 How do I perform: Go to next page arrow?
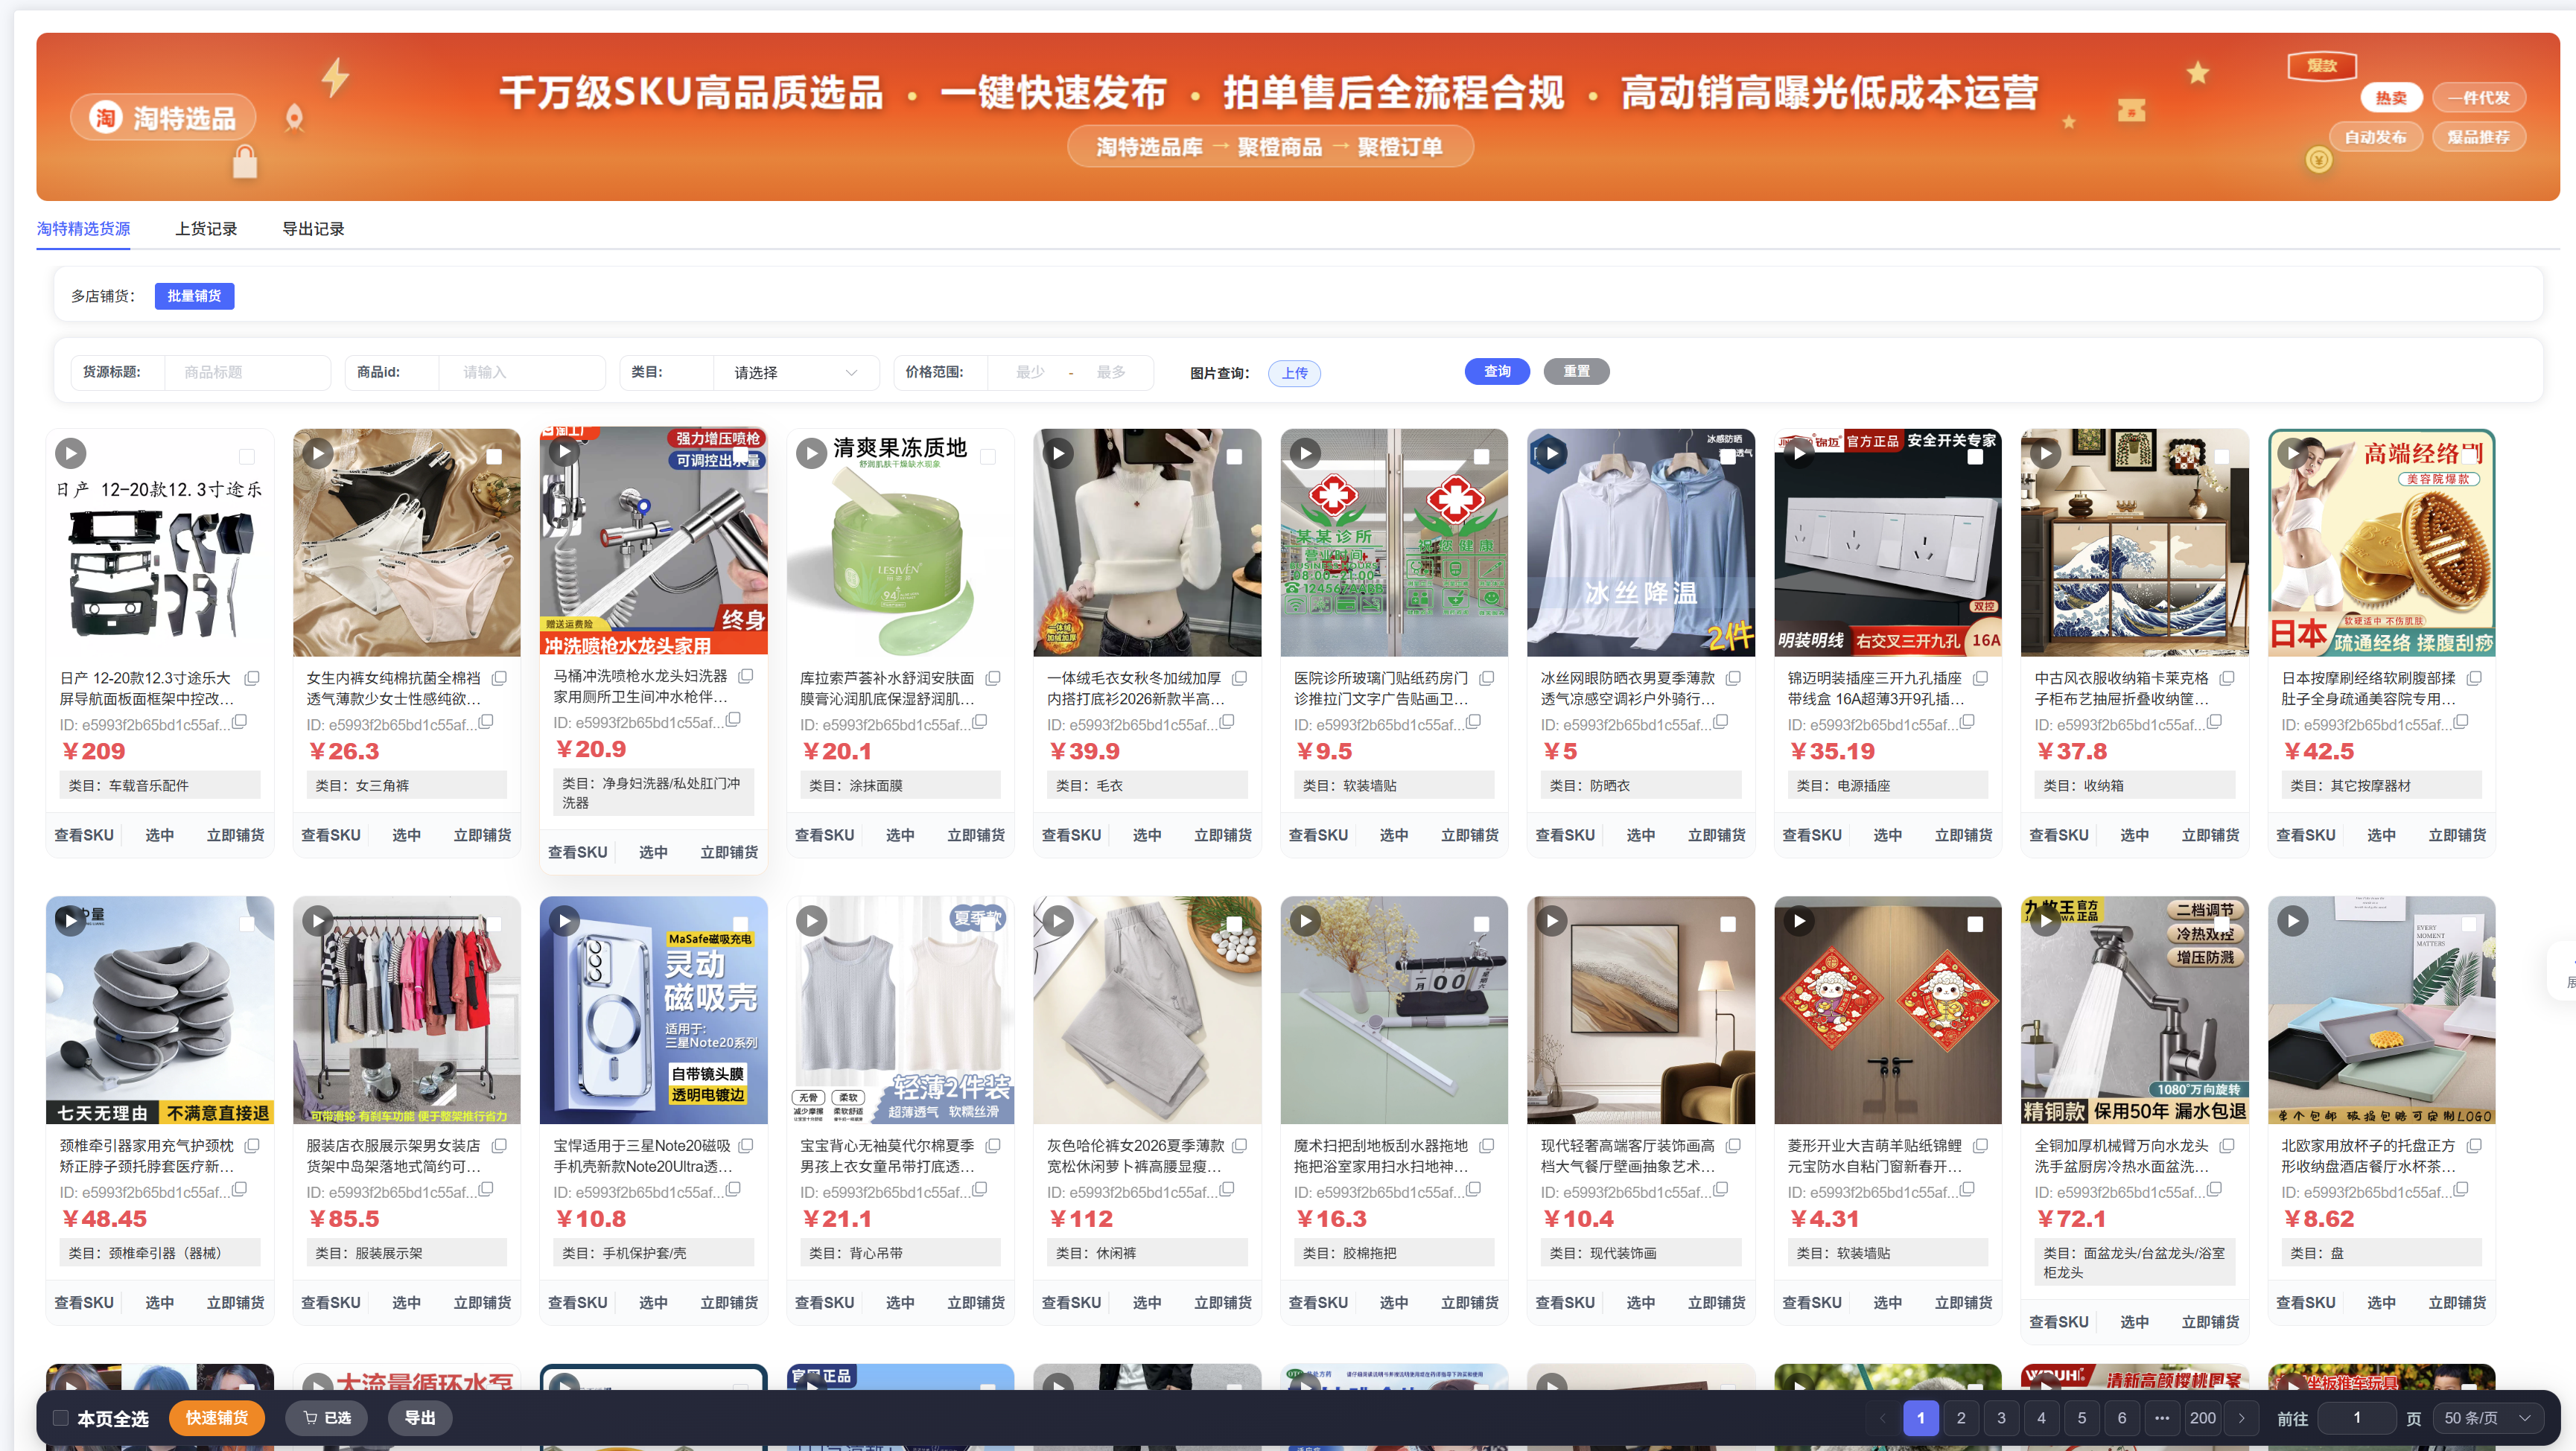click(x=2241, y=1417)
